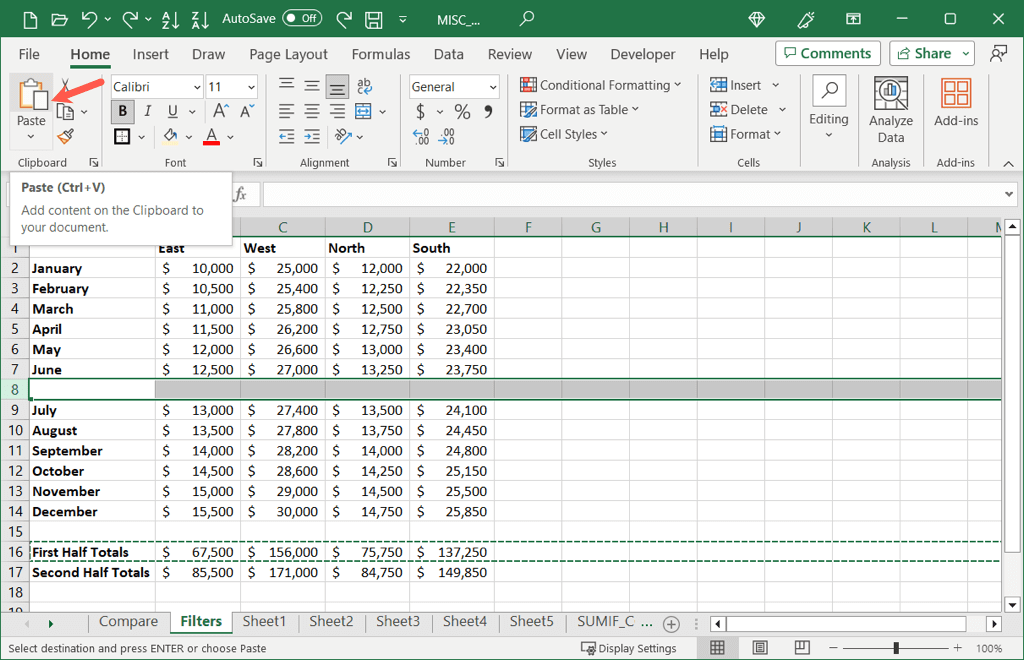Open the Formulas ribbon tab
Viewport: 1024px width, 660px height.
380,54
